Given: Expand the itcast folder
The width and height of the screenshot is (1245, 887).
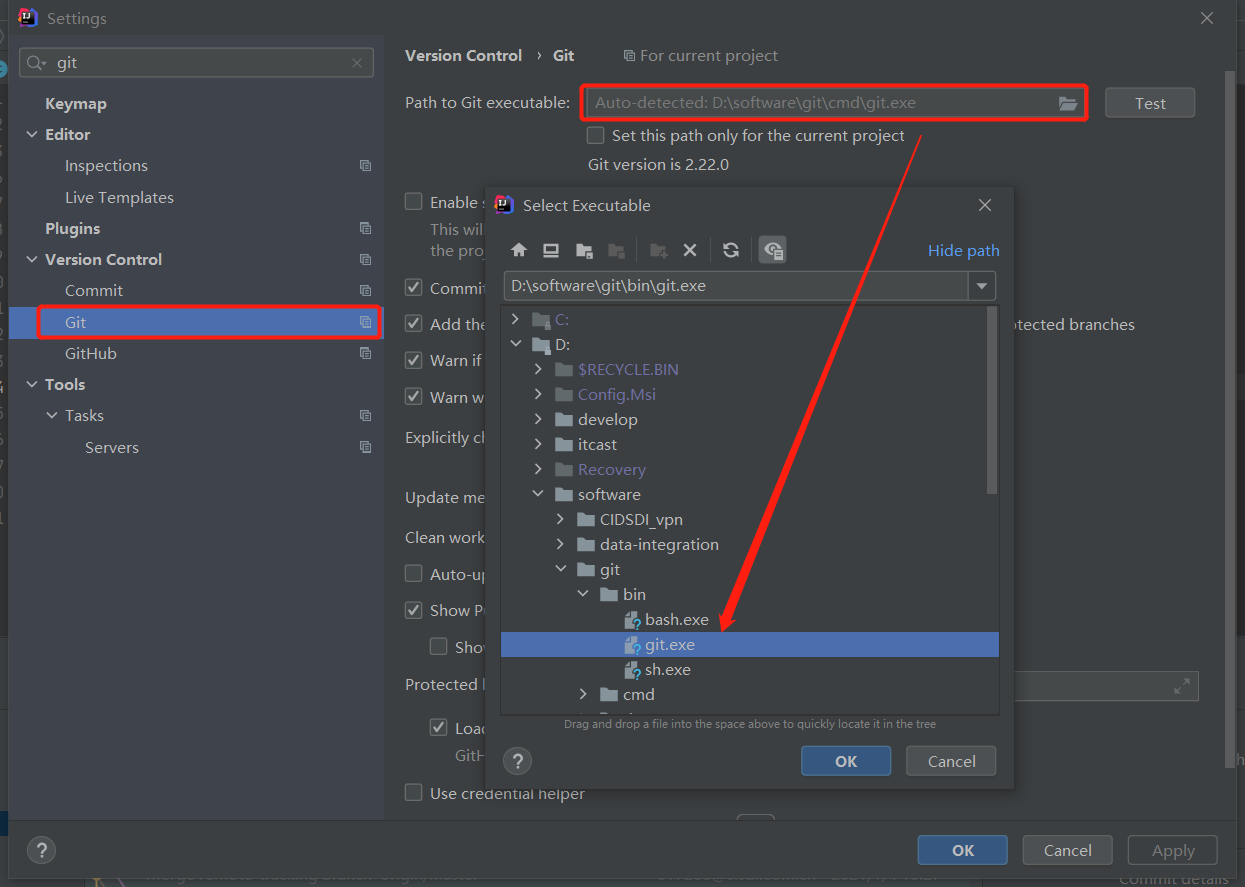Looking at the screenshot, I should coord(538,445).
